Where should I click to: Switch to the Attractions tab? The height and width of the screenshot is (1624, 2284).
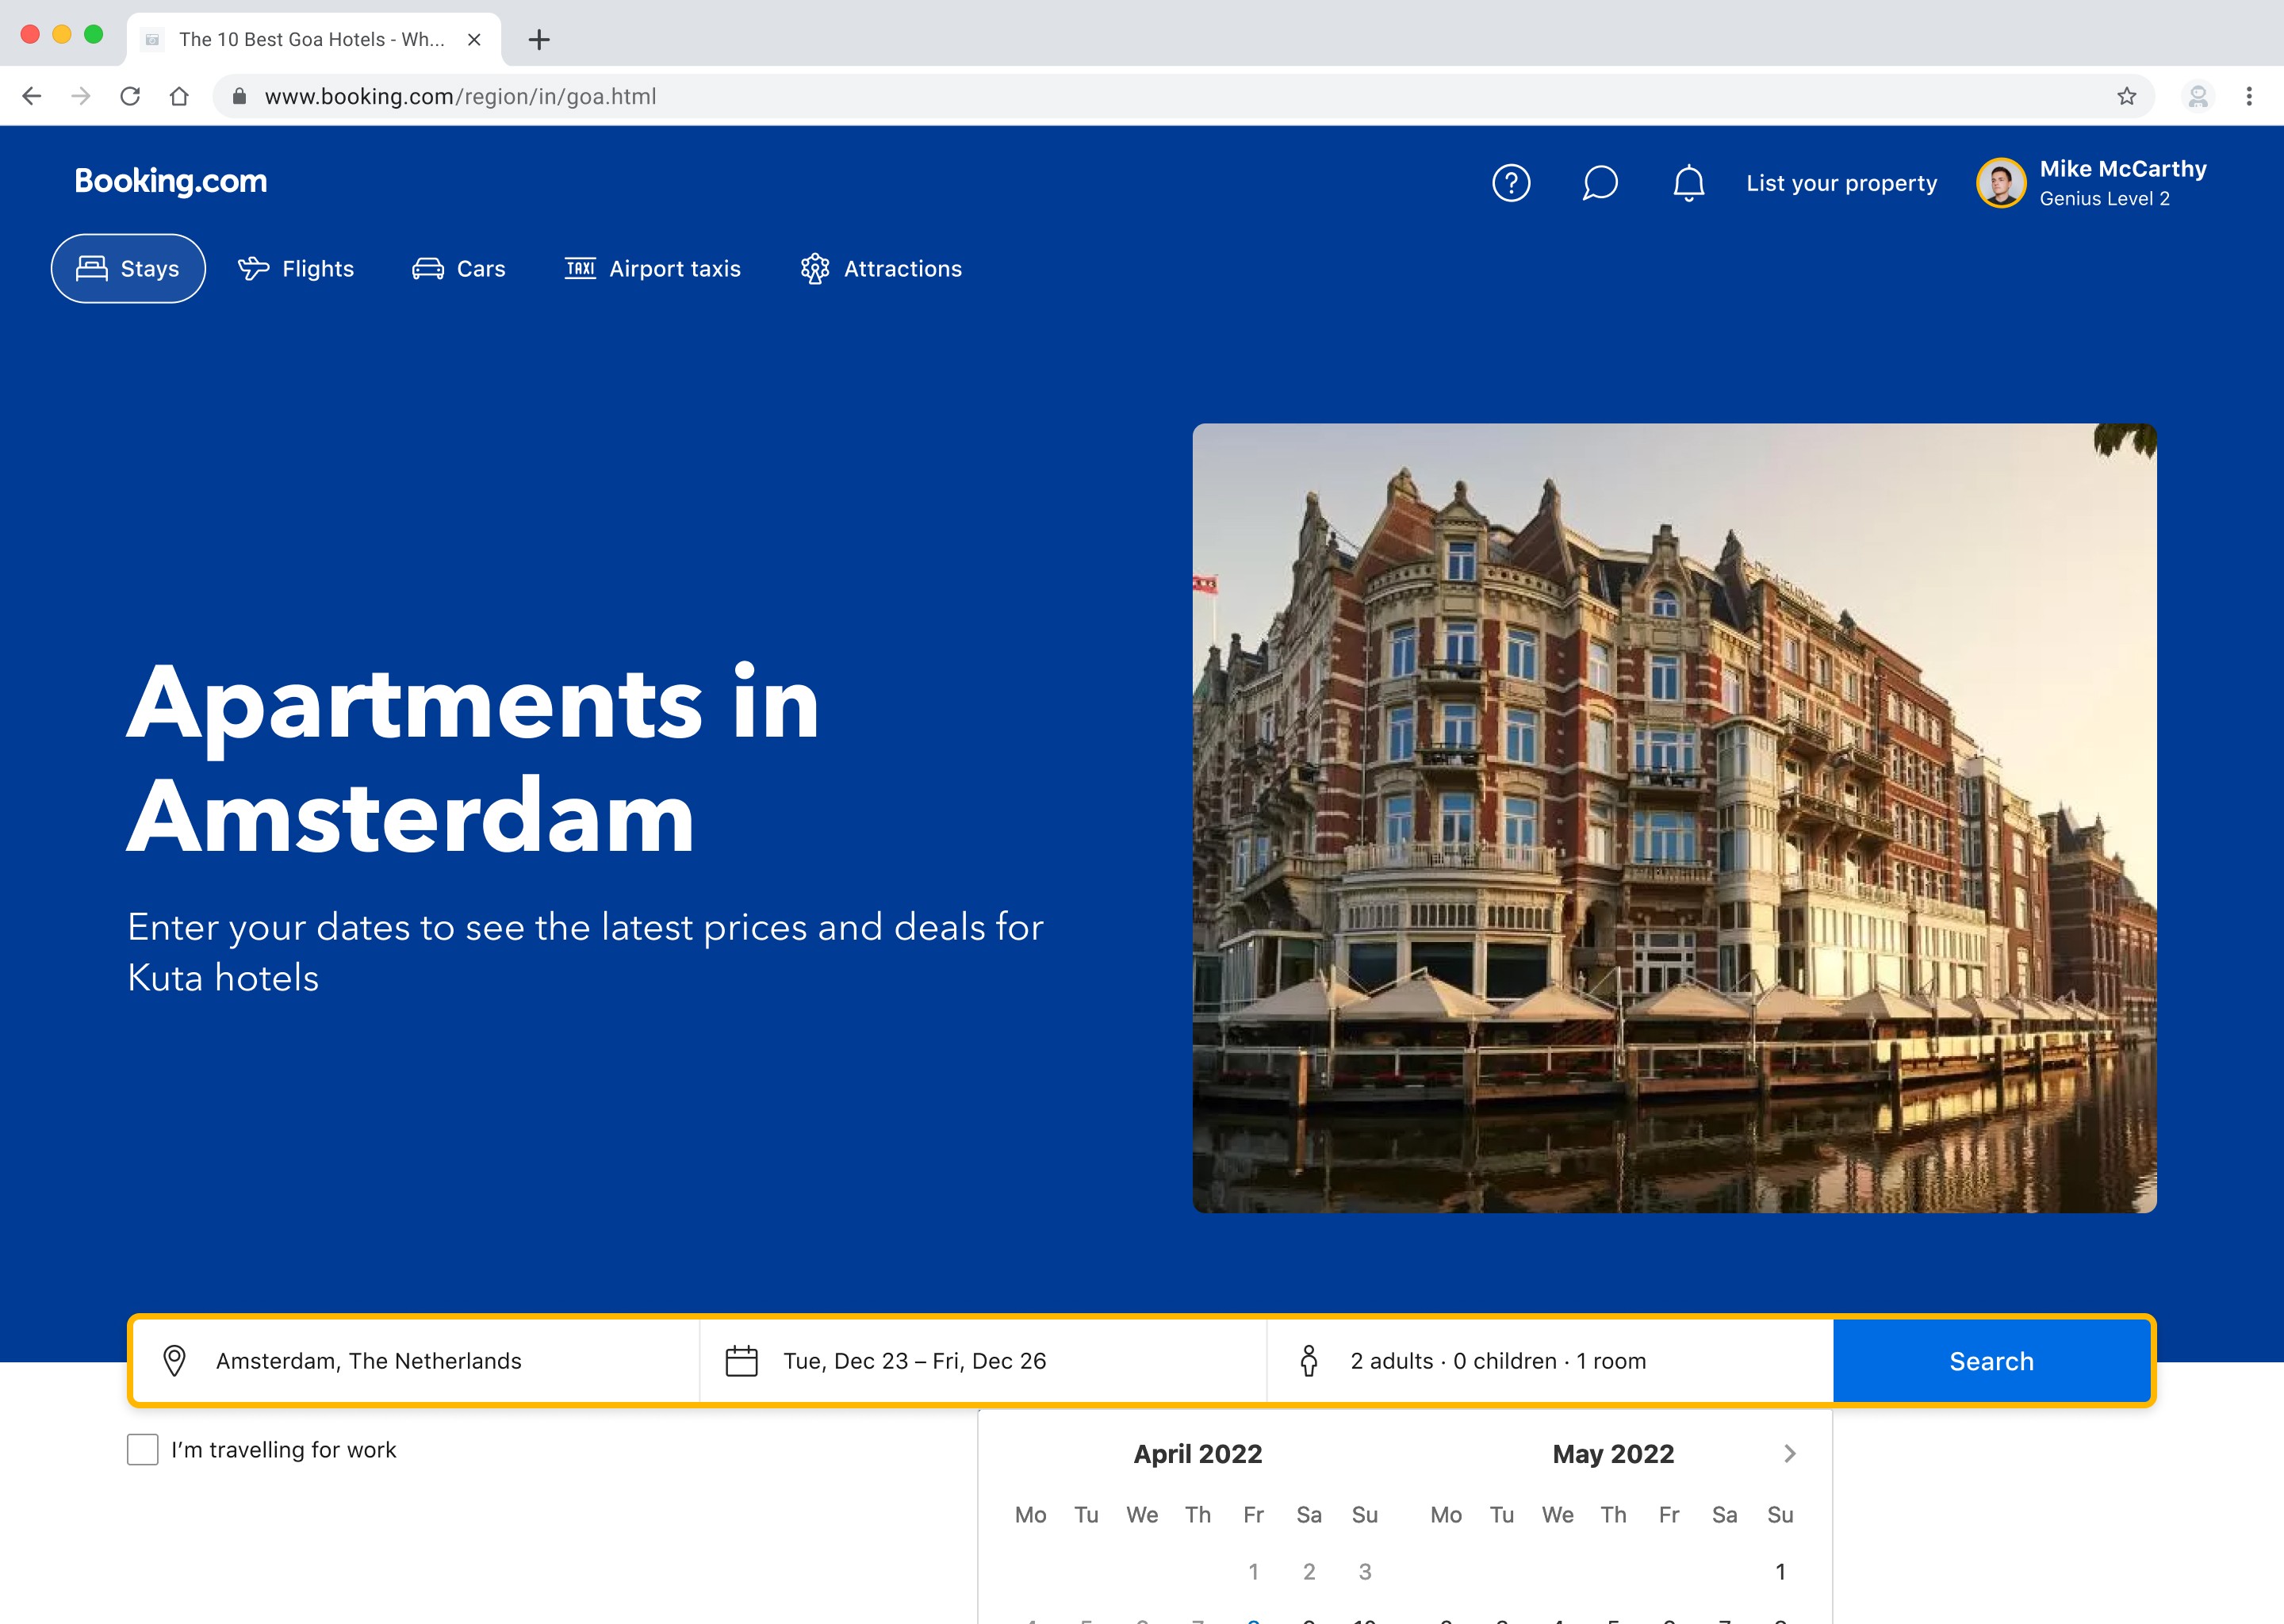tap(881, 269)
